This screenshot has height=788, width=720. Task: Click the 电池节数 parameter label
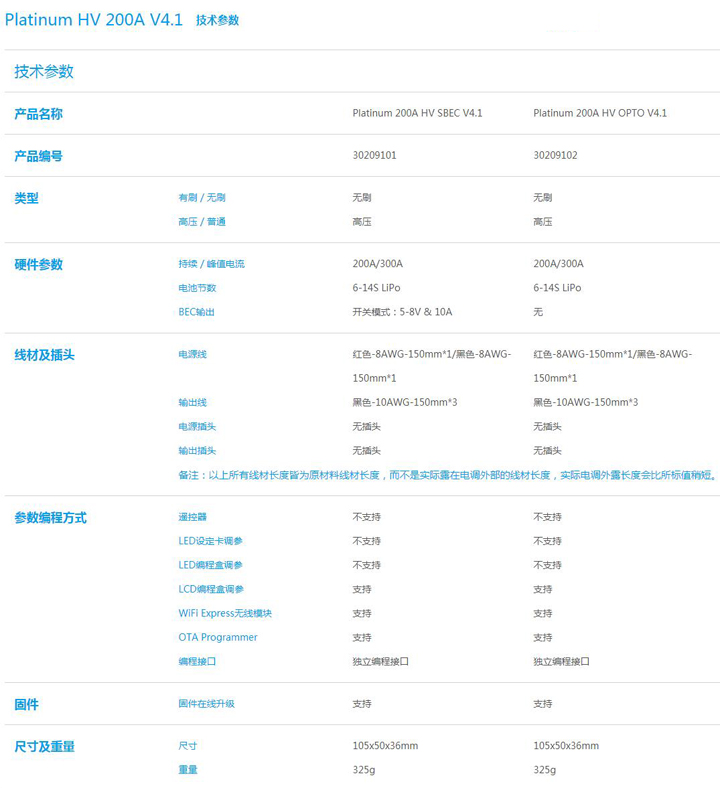(196, 288)
